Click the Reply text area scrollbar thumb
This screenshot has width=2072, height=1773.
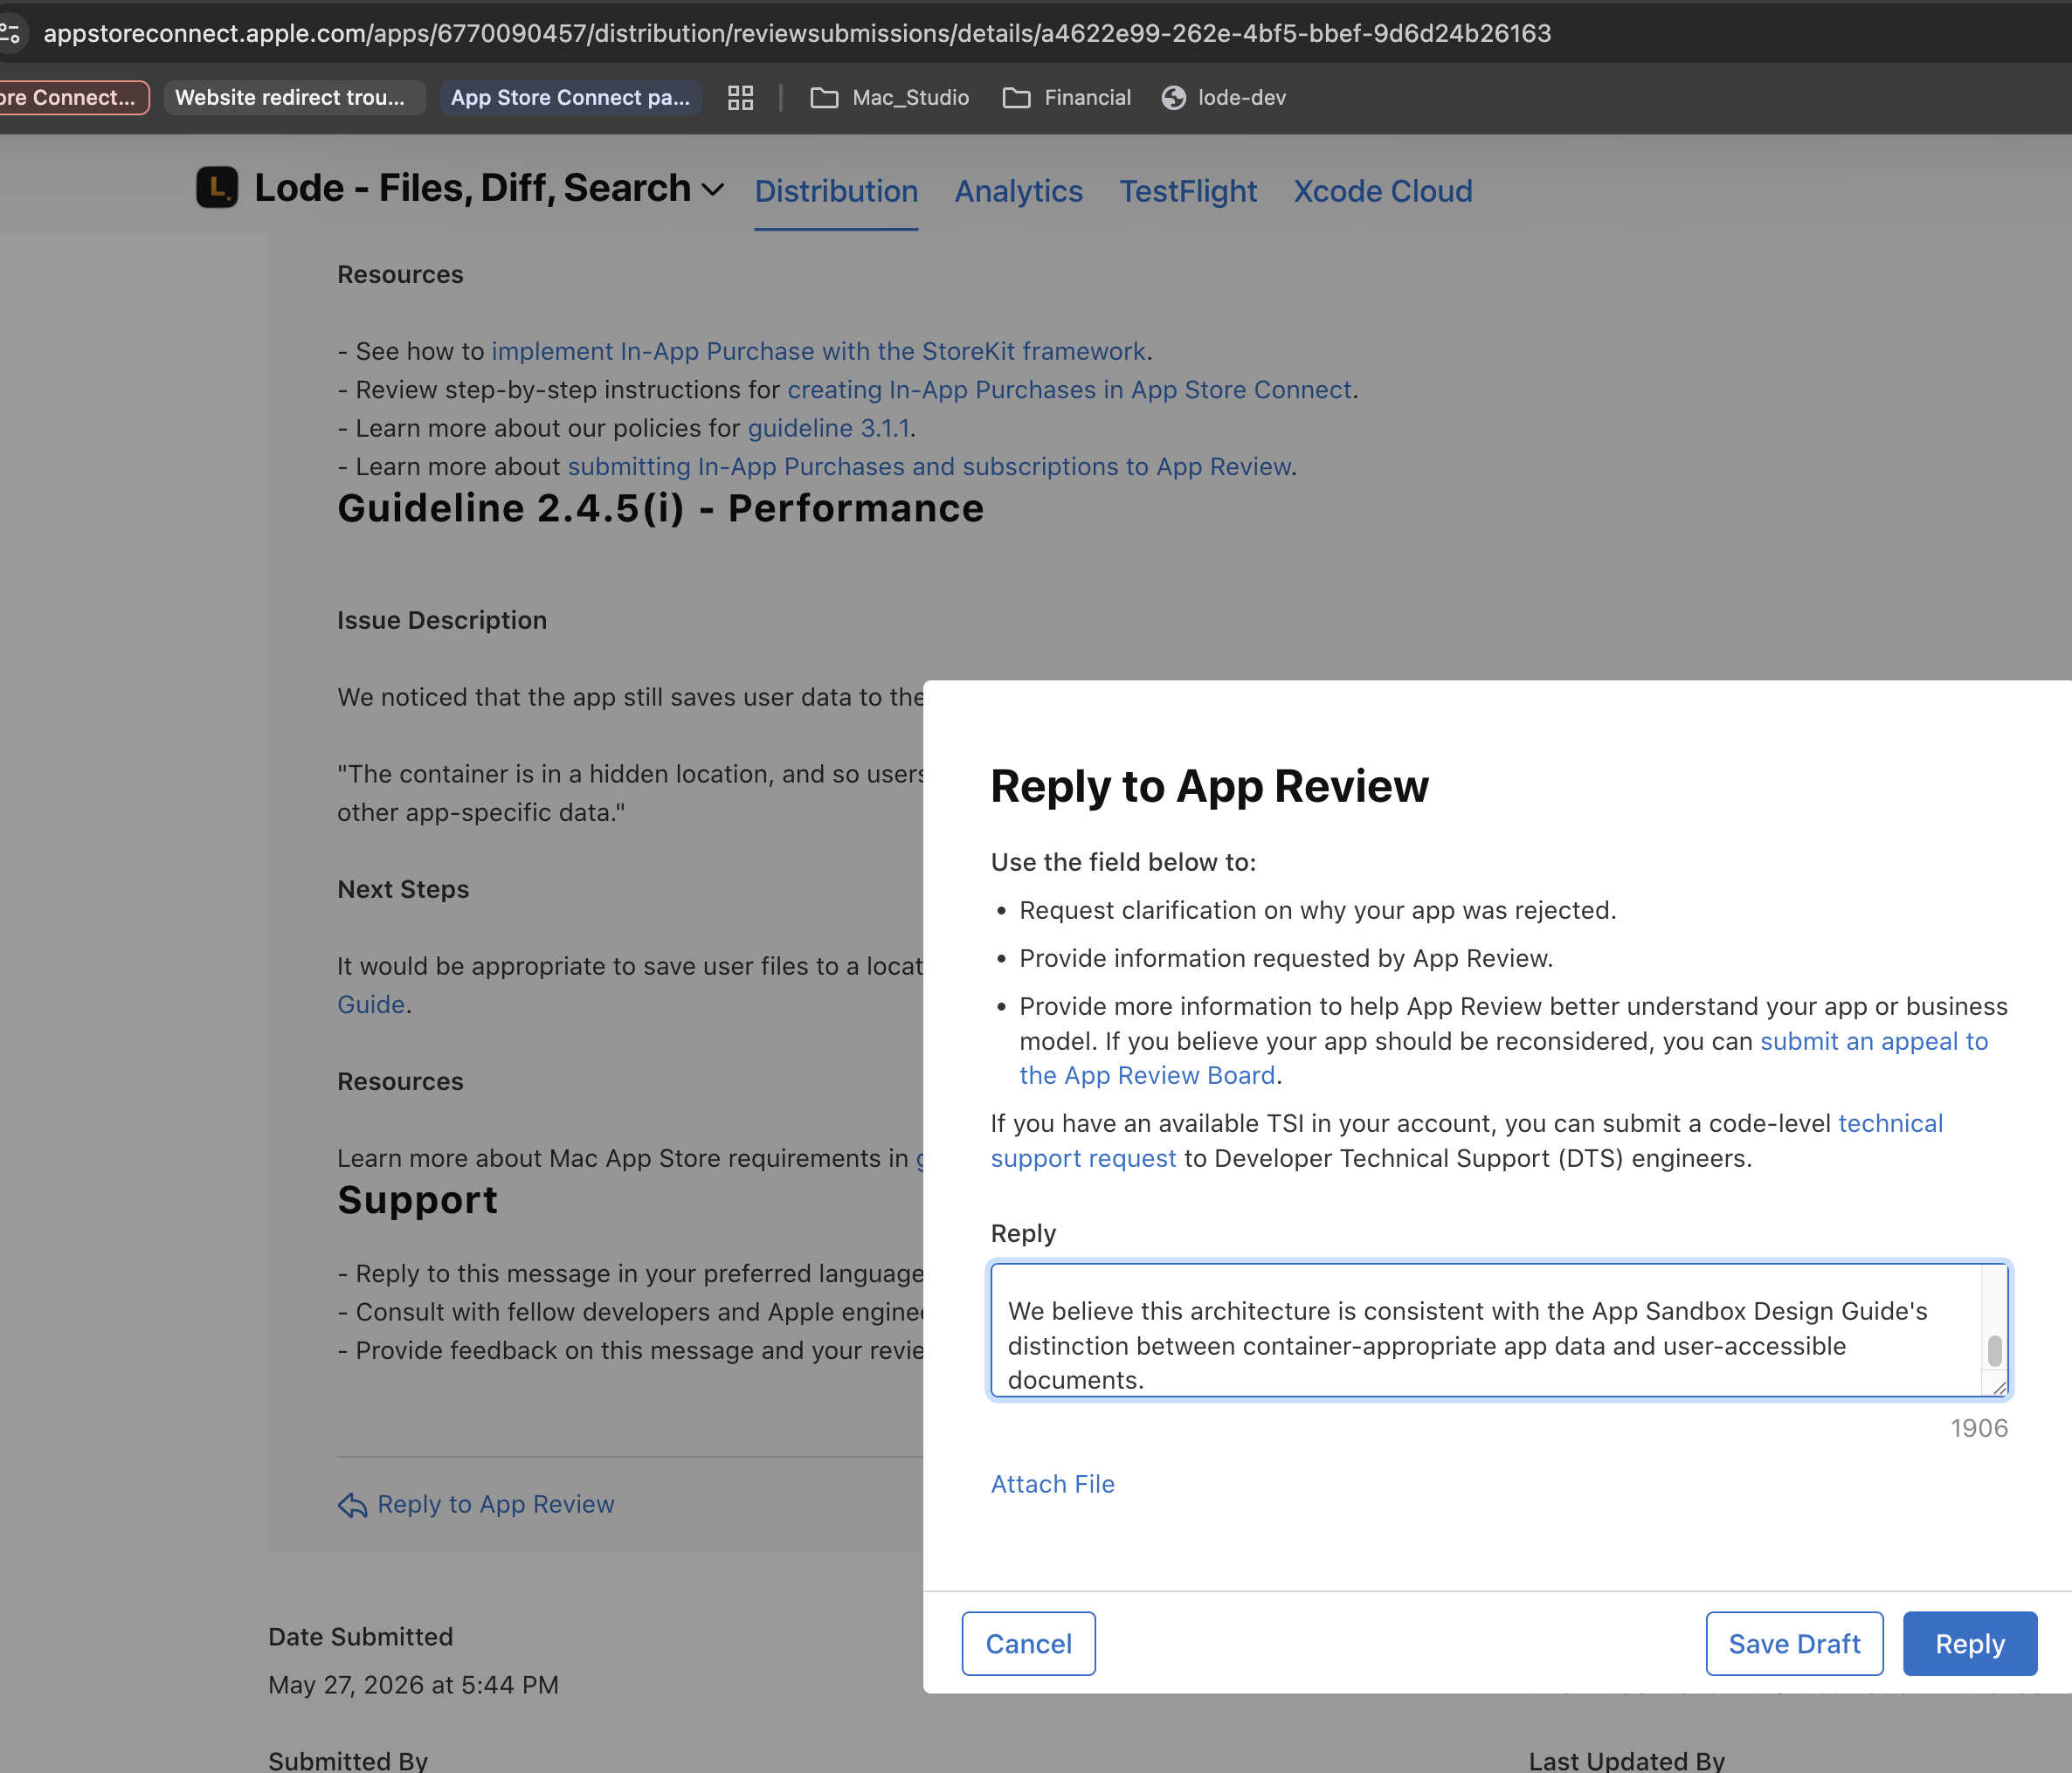pyautogui.click(x=1994, y=1350)
